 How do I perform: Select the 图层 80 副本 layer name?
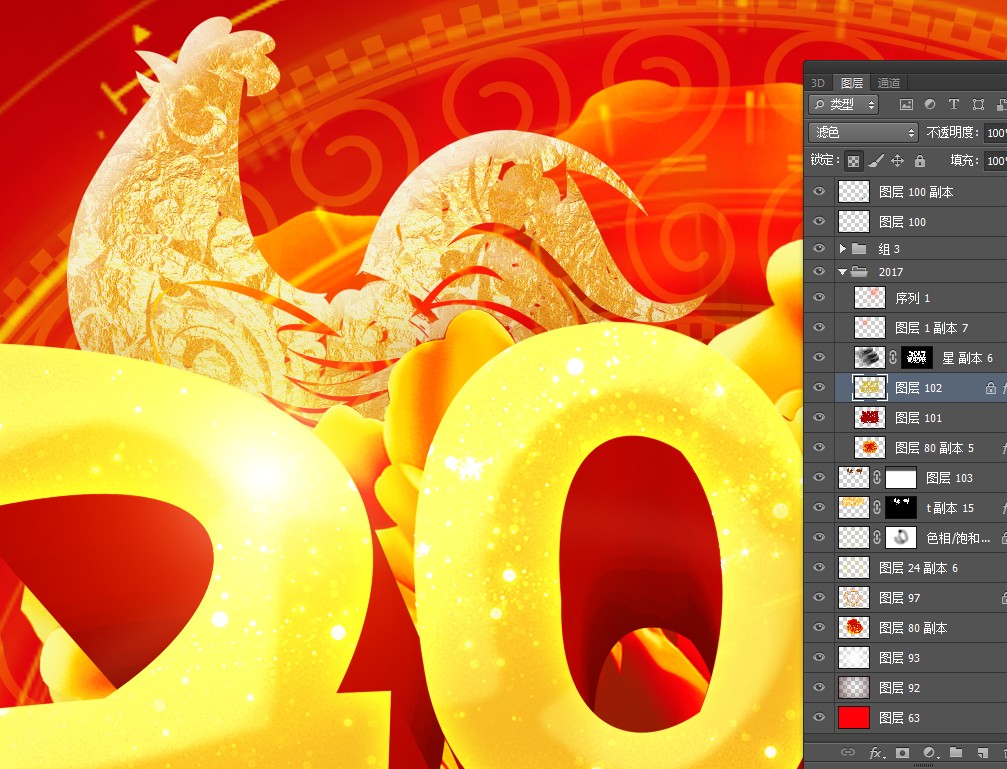click(913, 628)
